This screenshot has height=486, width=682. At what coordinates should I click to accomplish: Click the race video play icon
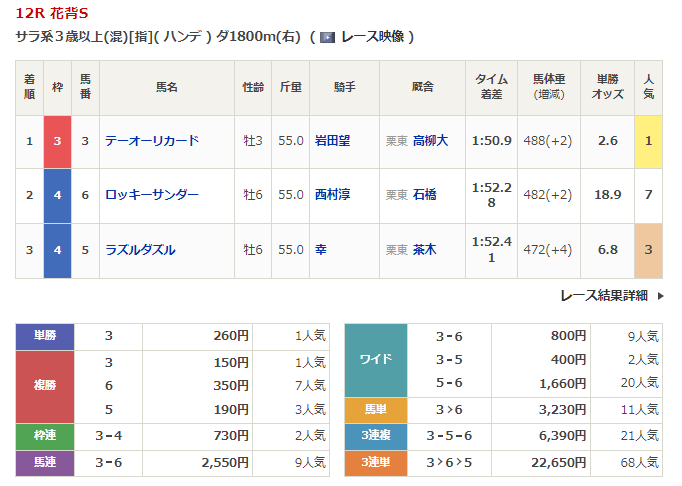coord(327,37)
